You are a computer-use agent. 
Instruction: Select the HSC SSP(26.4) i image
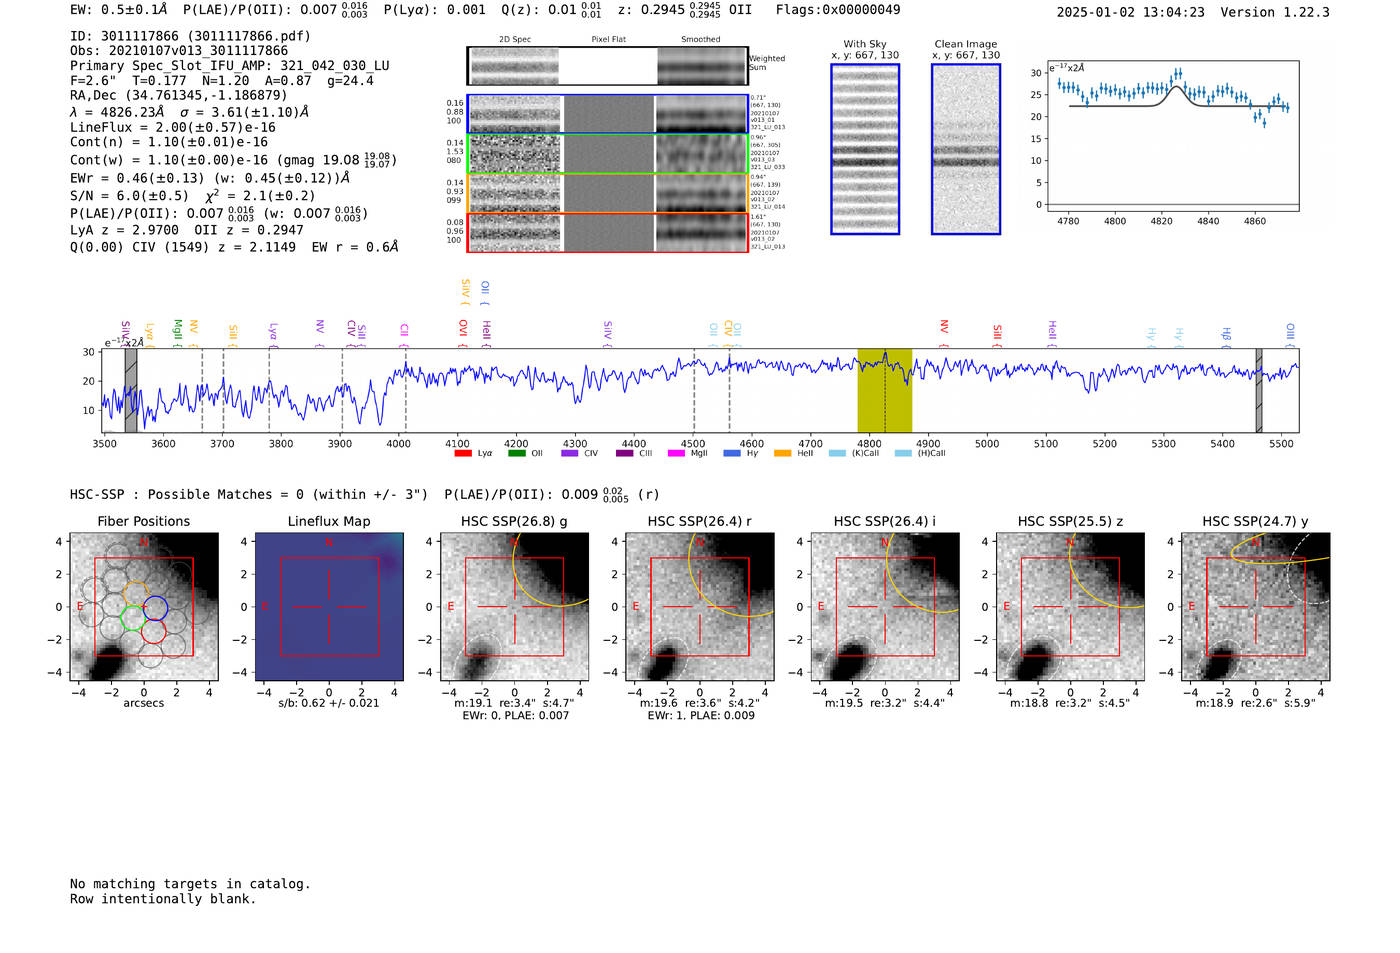(x=884, y=607)
